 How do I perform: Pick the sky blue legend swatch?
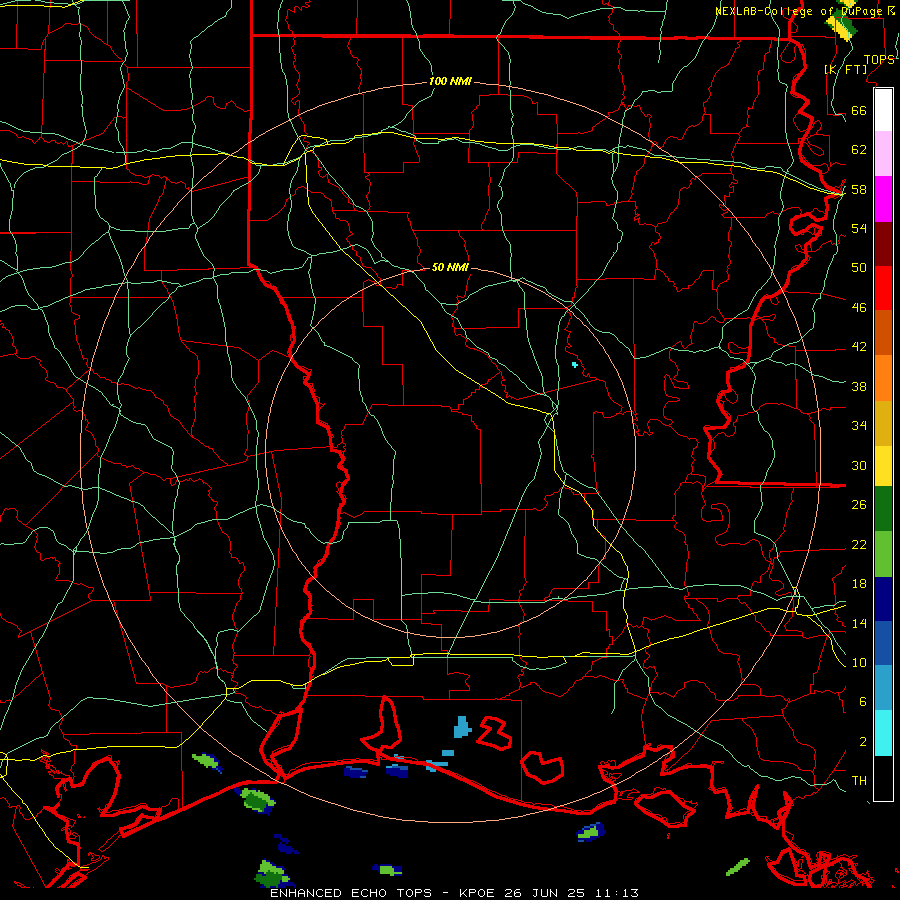pyautogui.click(x=883, y=688)
